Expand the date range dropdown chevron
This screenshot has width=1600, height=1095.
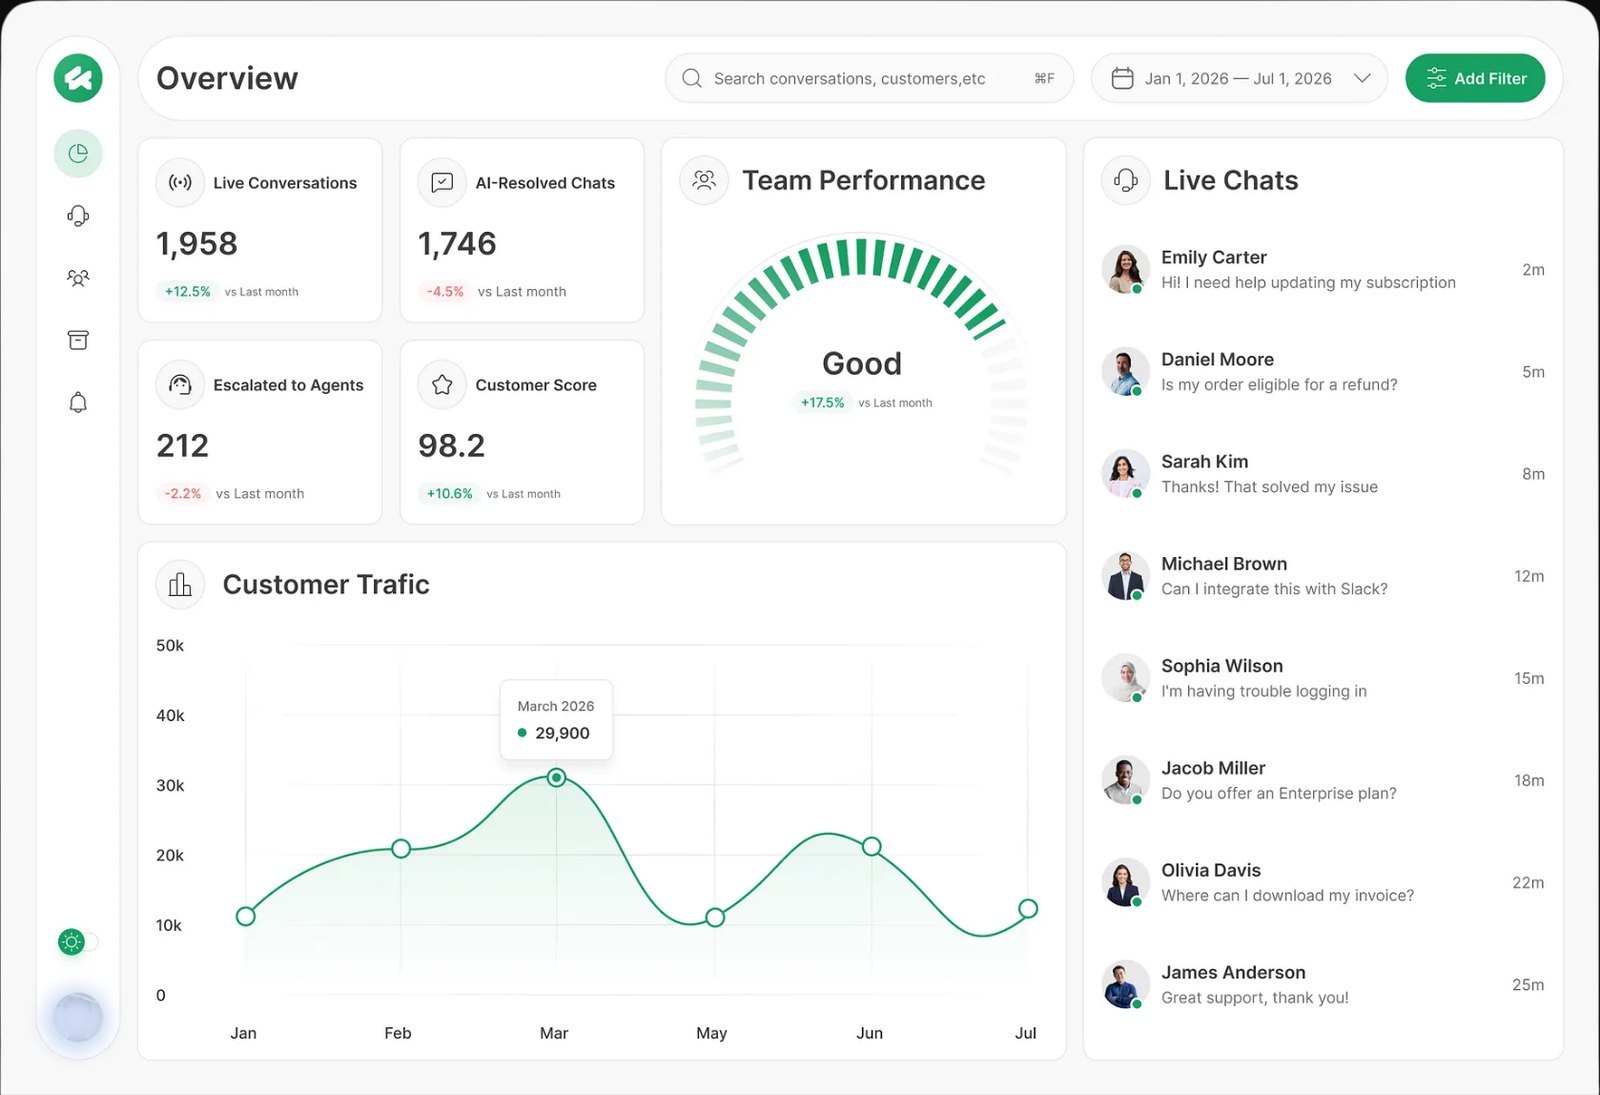[x=1362, y=78]
